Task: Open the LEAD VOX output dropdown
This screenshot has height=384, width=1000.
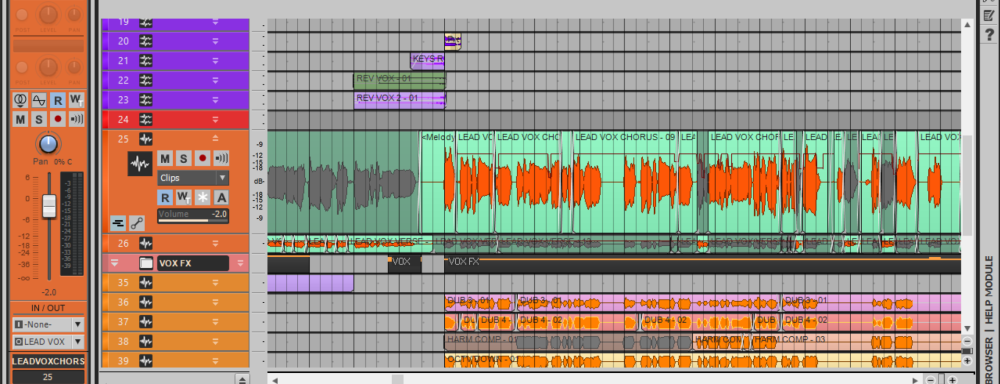Action: pos(48,342)
